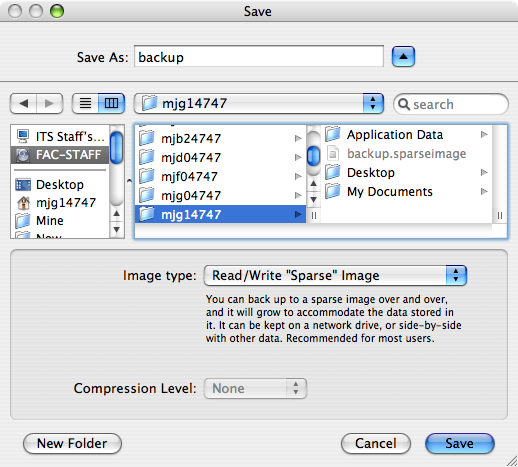This screenshot has width=518, height=467.
Task: Expand mjd04747 with its disclosure arrow
Action: click(298, 157)
